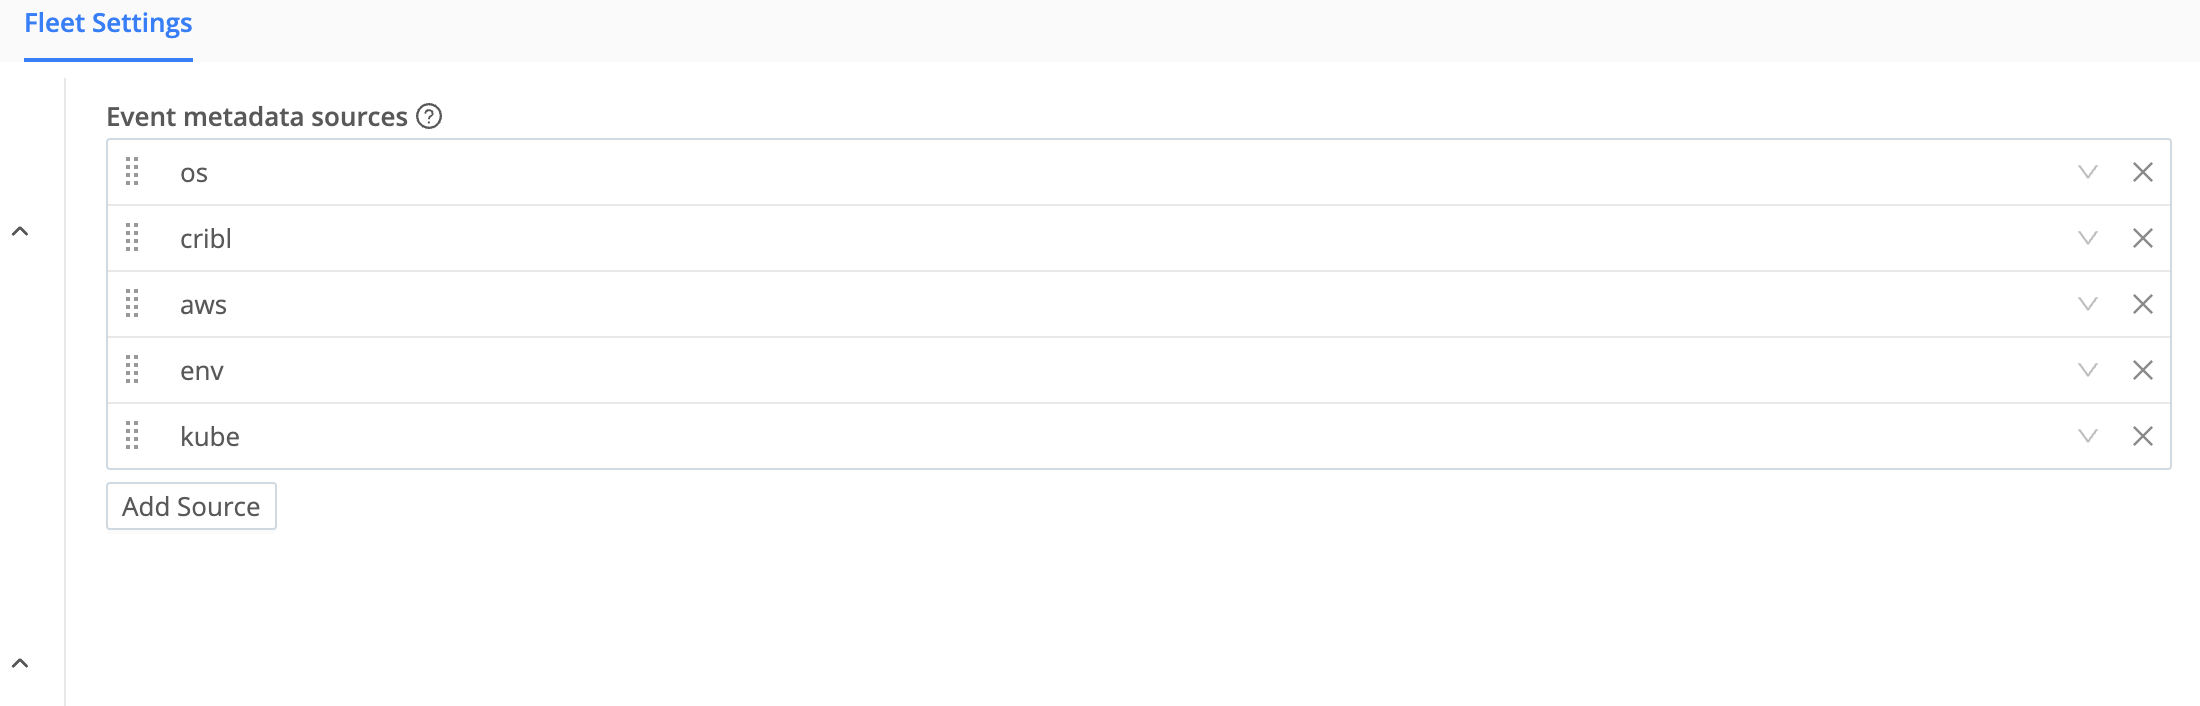Click the drag handle beside the os source
The image size is (2200, 706).
(x=133, y=172)
